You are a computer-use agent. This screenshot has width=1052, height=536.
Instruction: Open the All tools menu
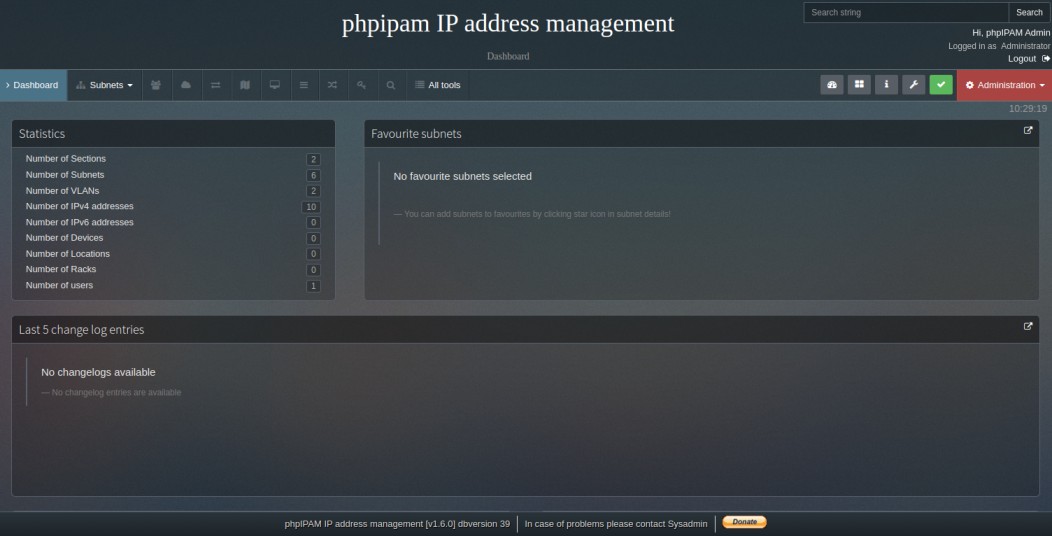coord(438,85)
